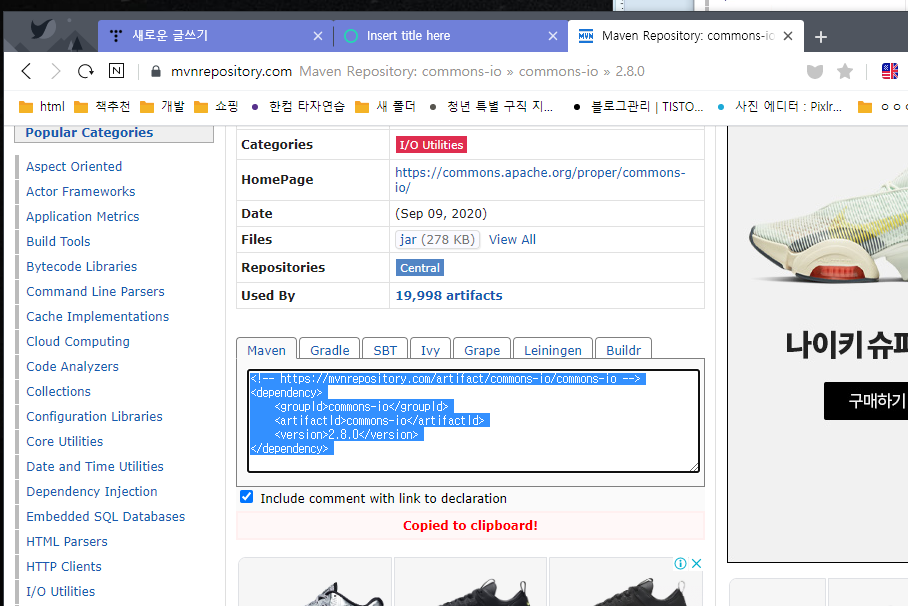Image resolution: width=908 pixels, height=606 pixels.
Task: Click the I/O Utilities category badge
Action: [x=431, y=145]
